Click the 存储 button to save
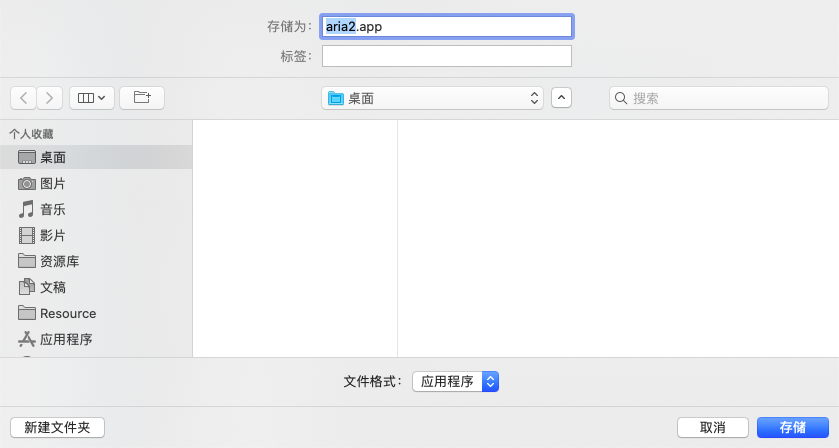The height and width of the screenshot is (448, 839). pyautogui.click(x=792, y=427)
